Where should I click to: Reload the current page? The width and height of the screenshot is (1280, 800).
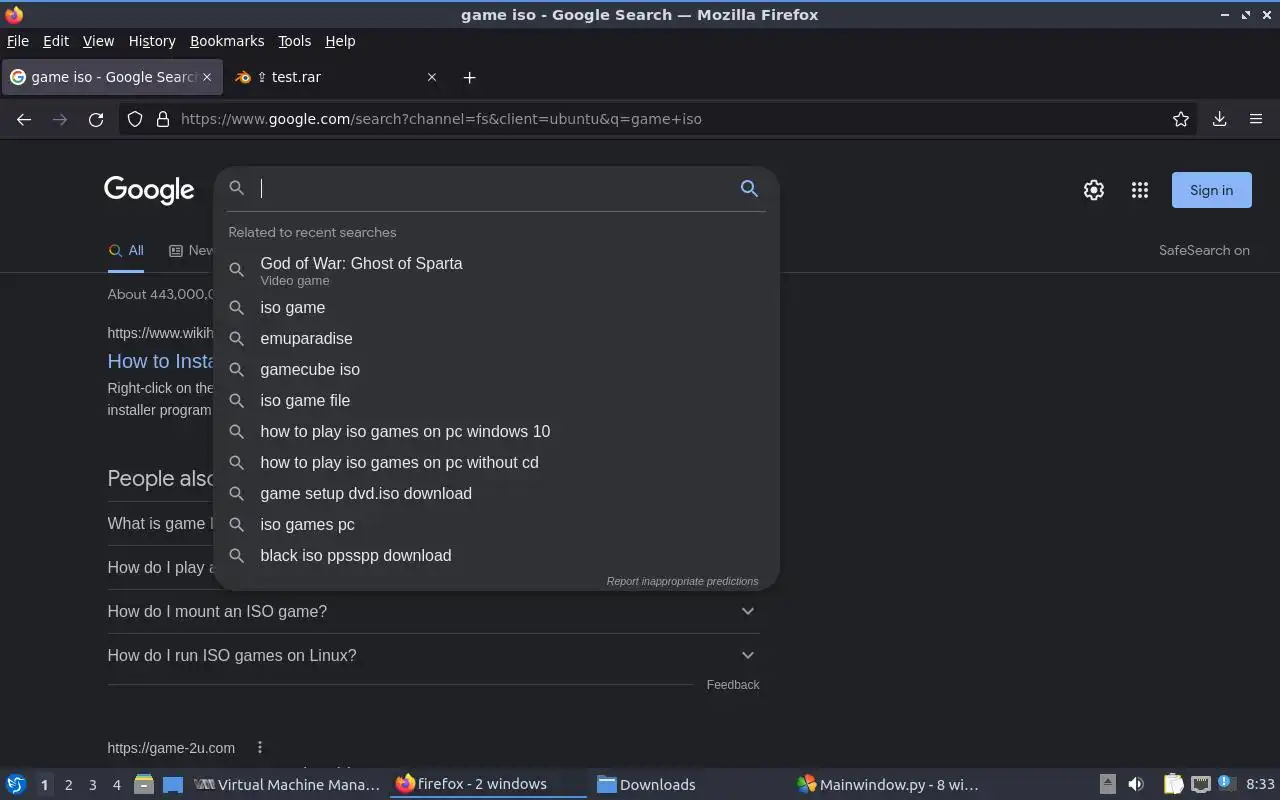[96, 119]
